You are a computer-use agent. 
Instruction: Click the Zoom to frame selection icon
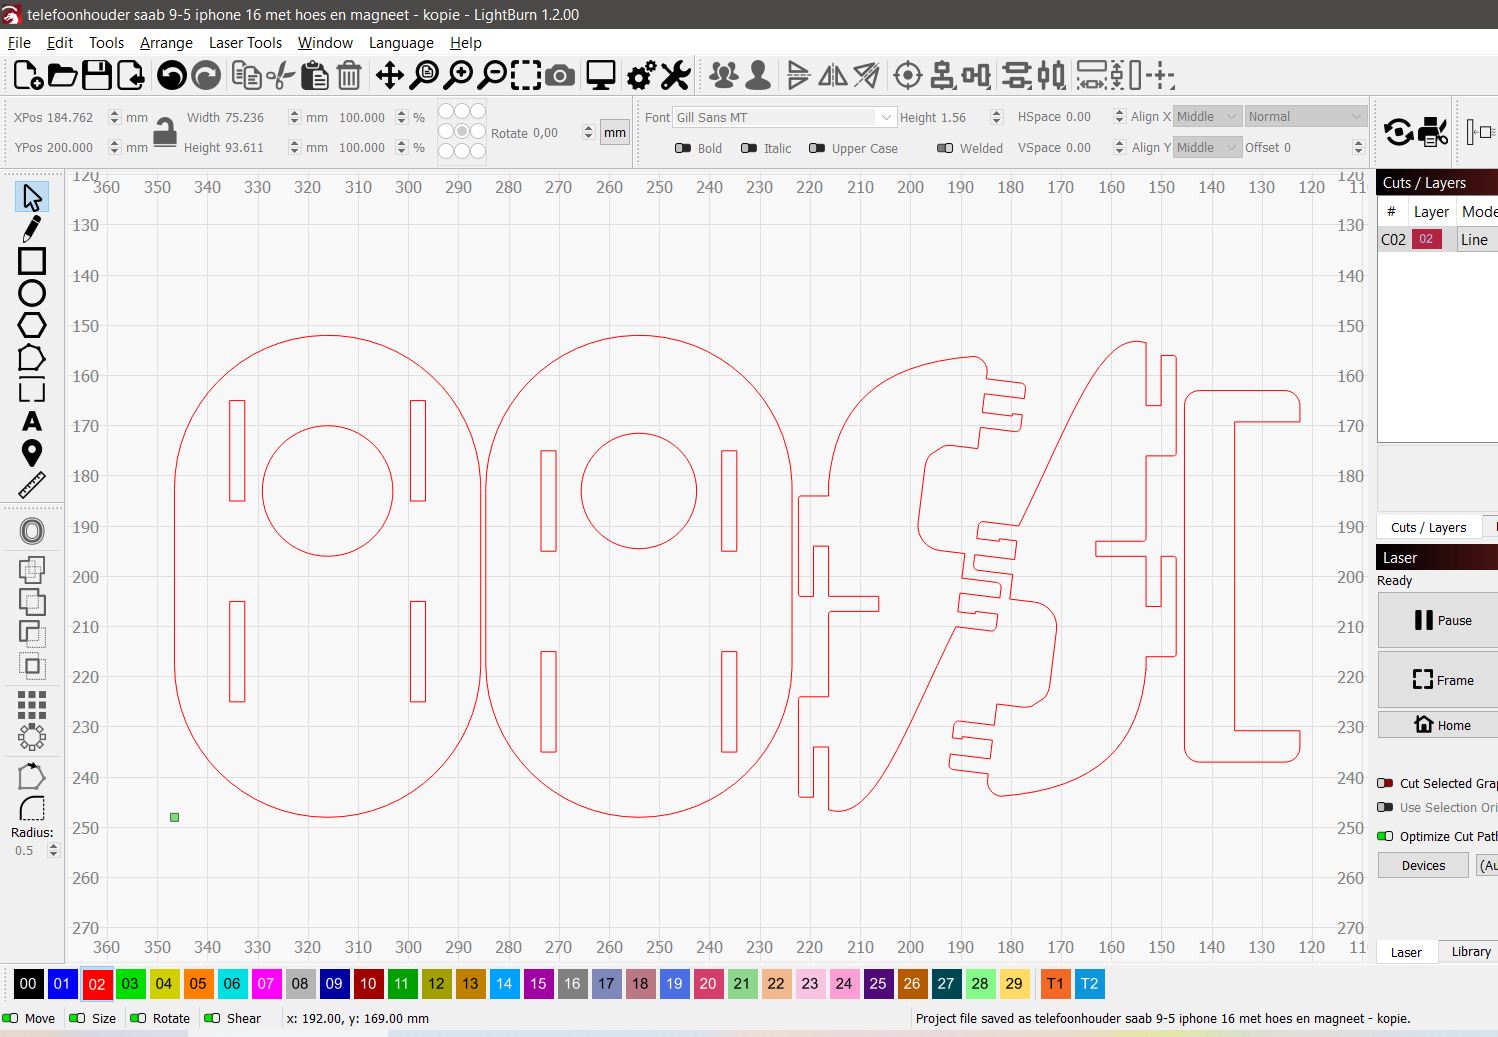coord(526,75)
